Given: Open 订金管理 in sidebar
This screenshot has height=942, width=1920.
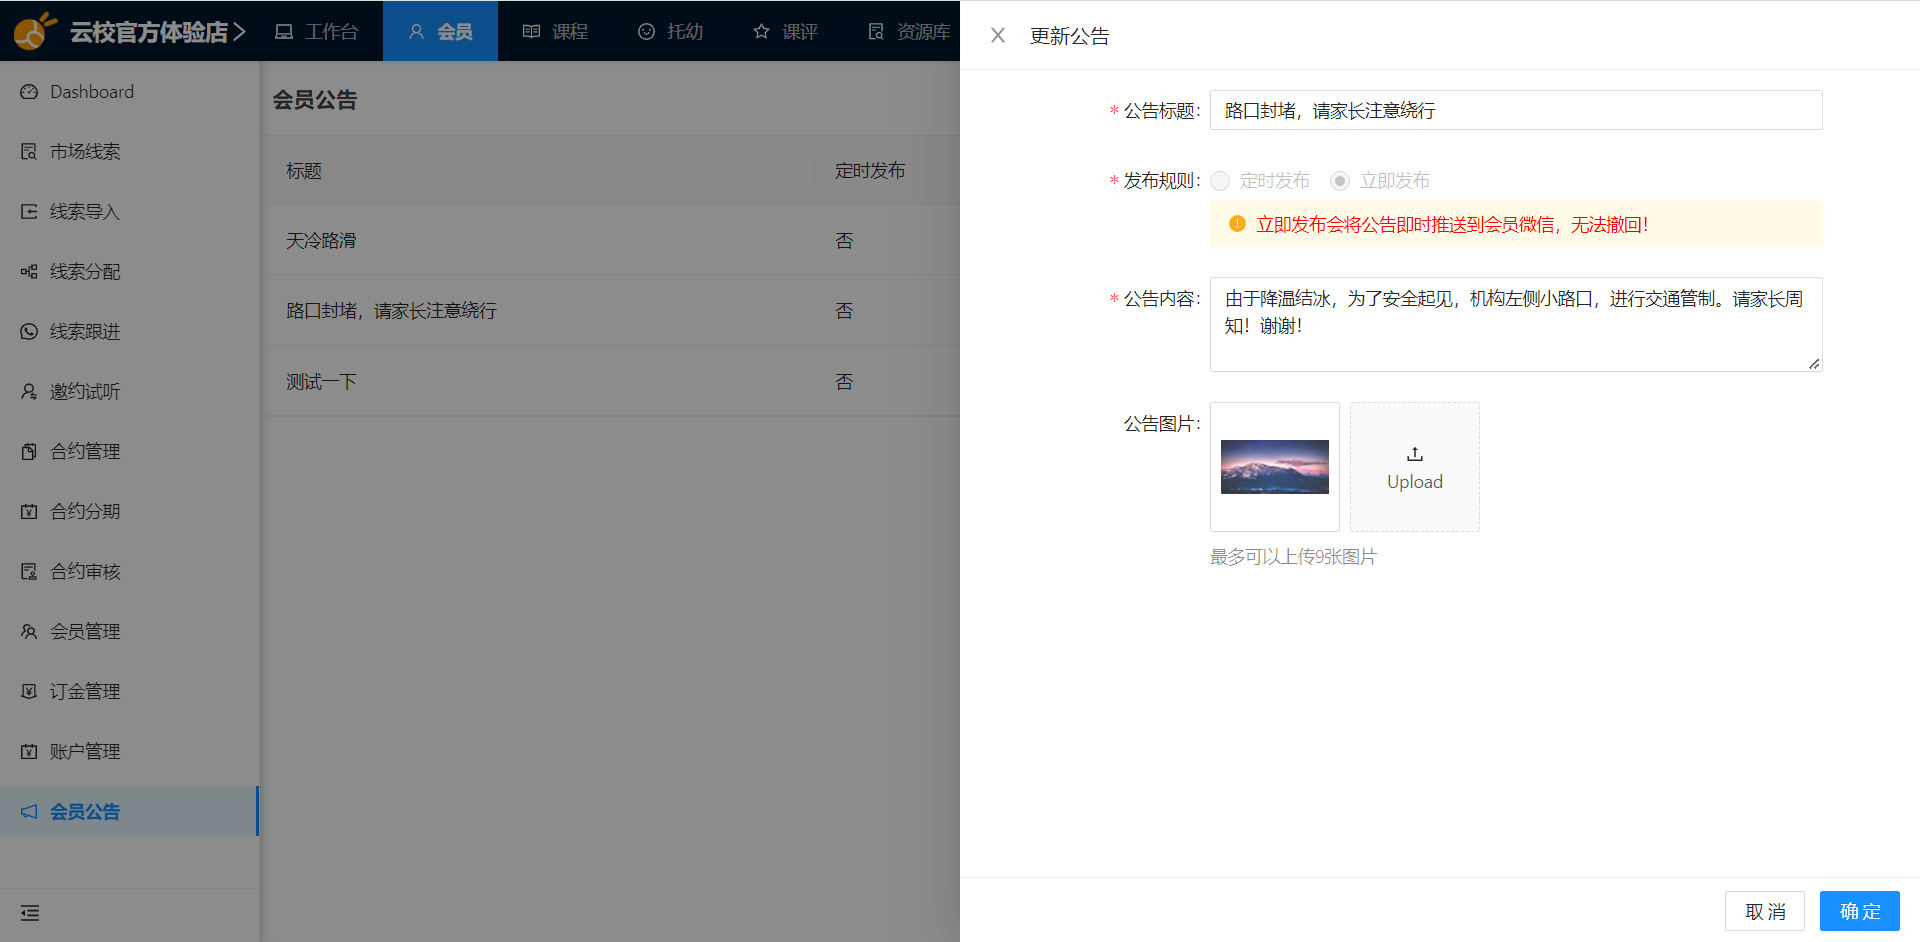Looking at the screenshot, I should pyautogui.click(x=129, y=692).
